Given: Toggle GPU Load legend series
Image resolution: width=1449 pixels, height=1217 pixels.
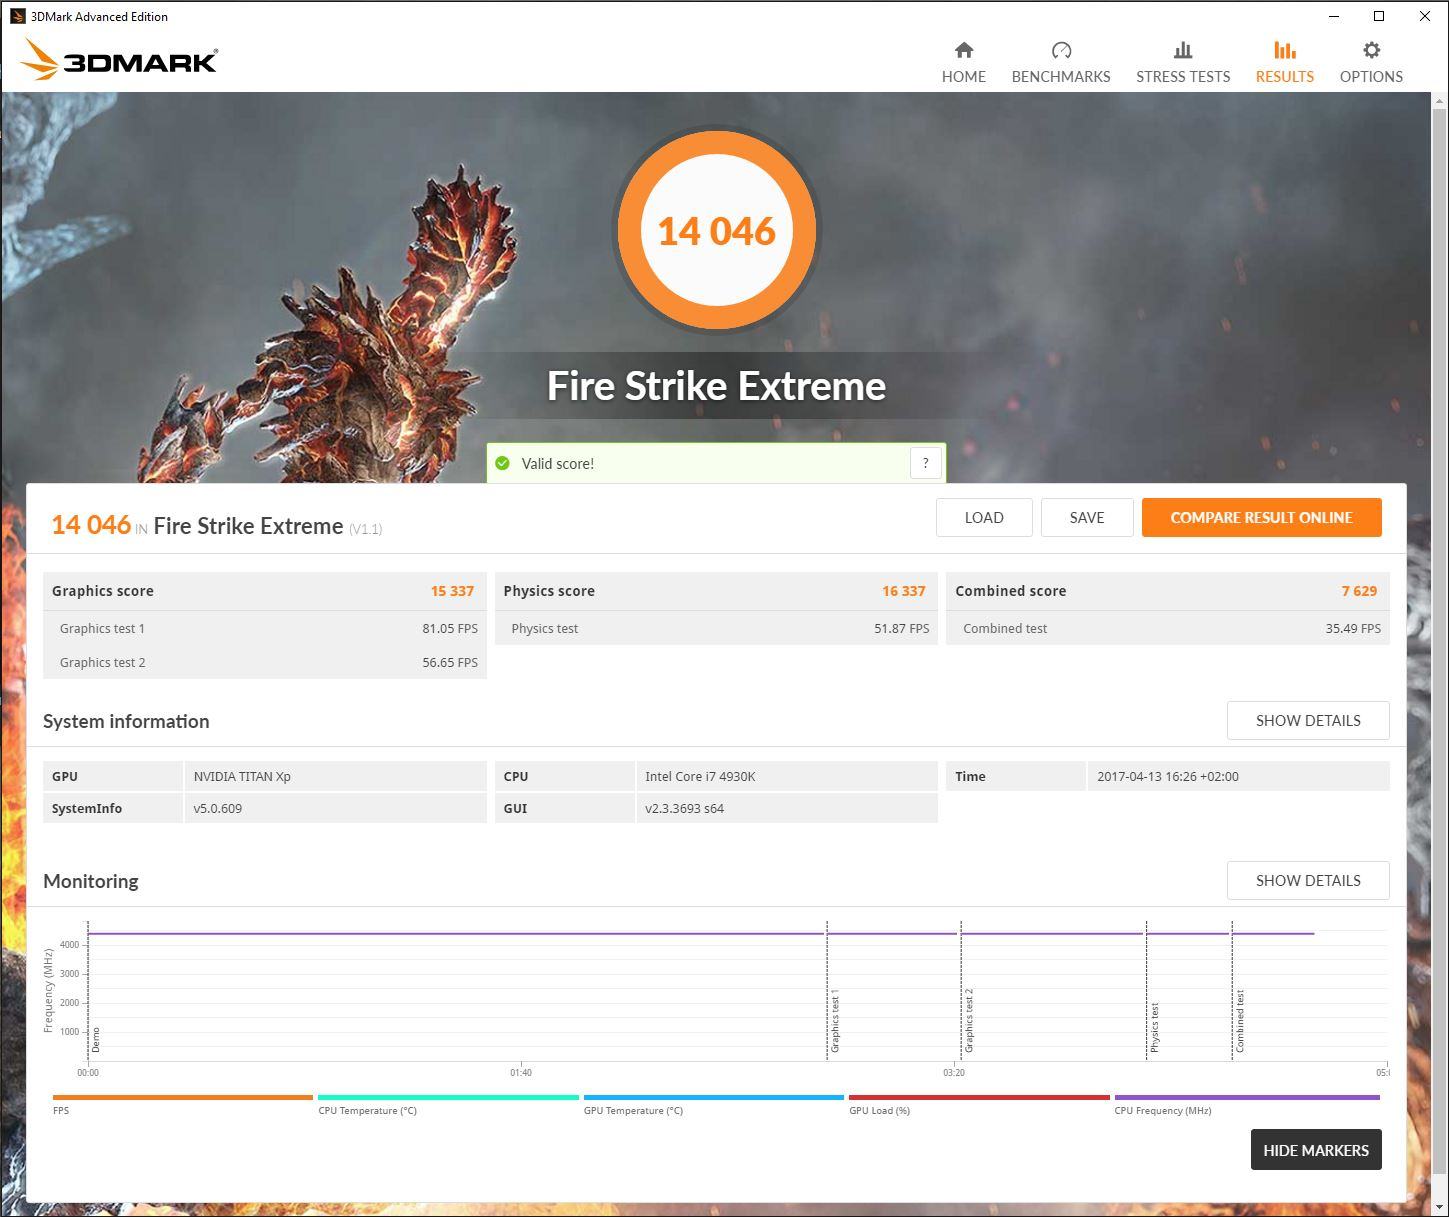Looking at the screenshot, I should tap(979, 1104).
